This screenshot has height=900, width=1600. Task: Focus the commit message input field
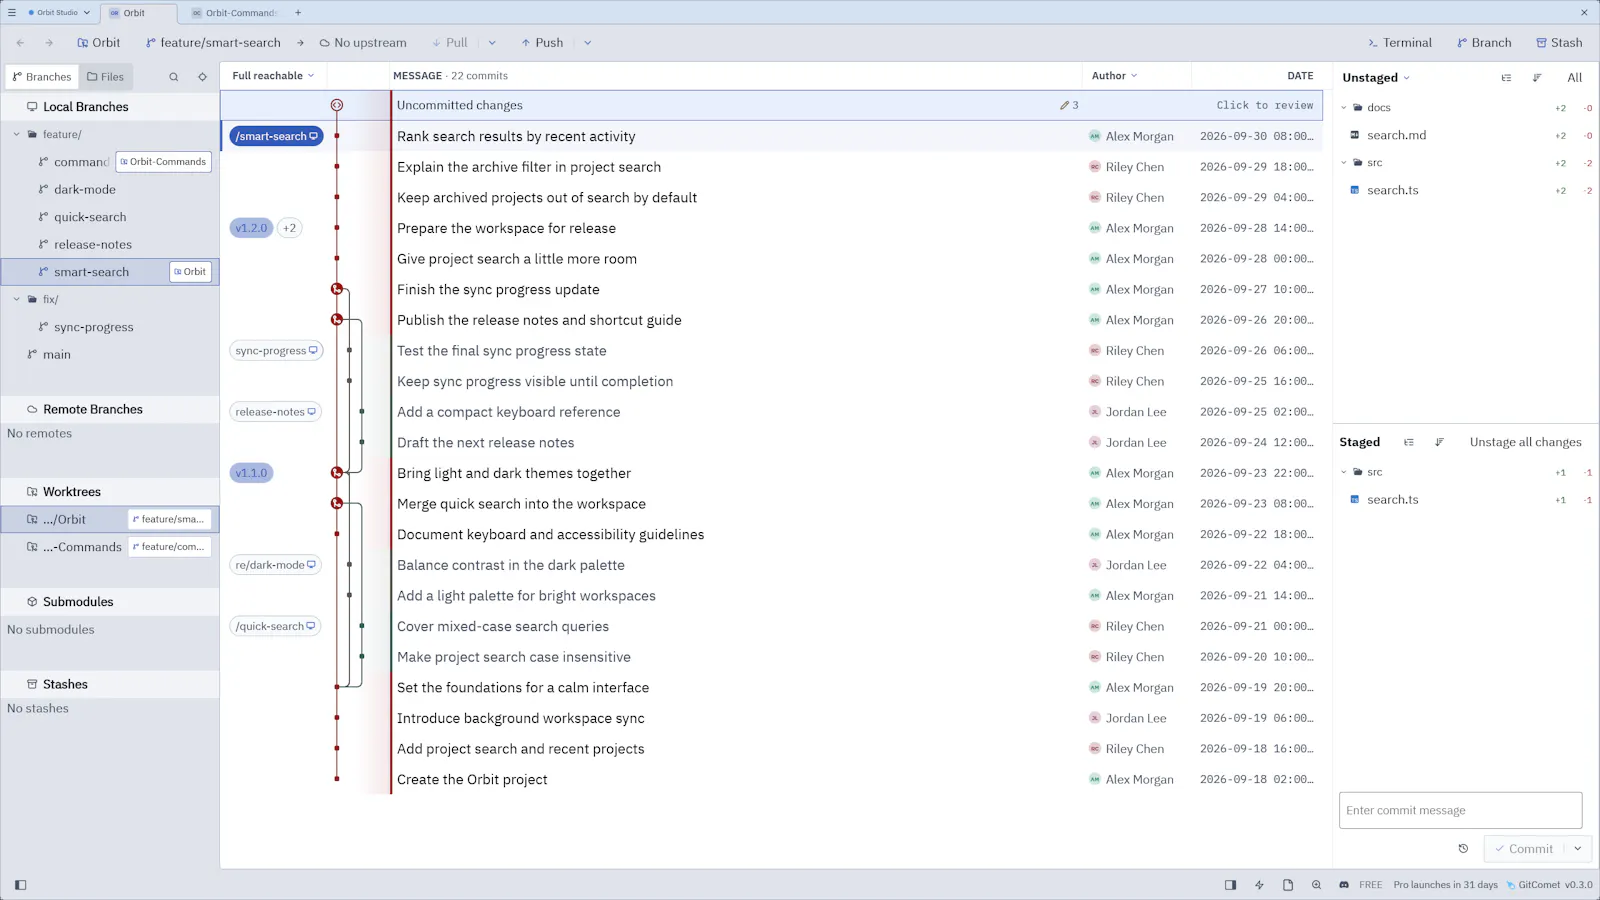click(1460, 810)
